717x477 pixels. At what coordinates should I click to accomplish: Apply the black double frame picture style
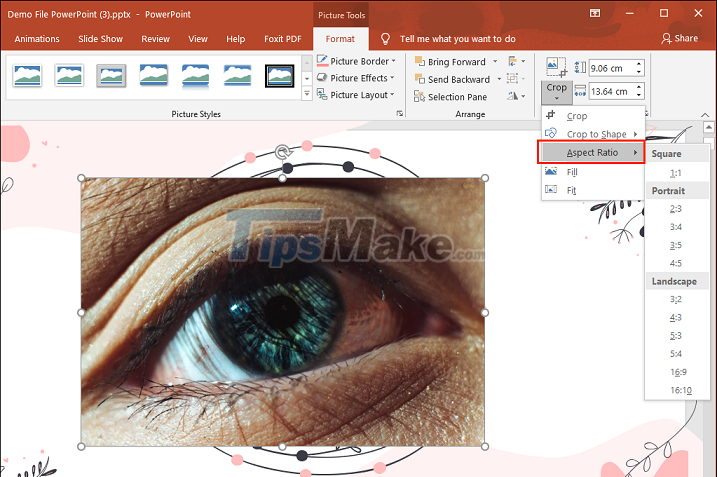pos(279,75)
